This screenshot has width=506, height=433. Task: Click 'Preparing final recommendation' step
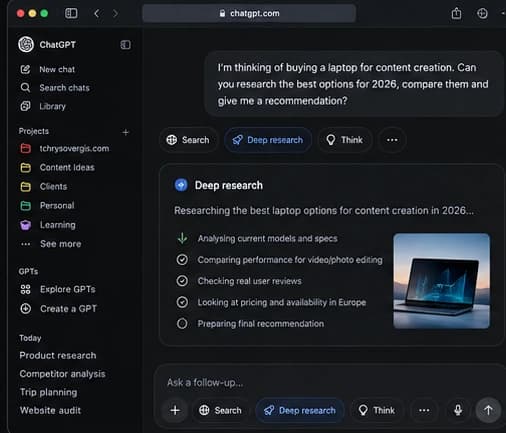pyautogui.click(x=261, y=324)
